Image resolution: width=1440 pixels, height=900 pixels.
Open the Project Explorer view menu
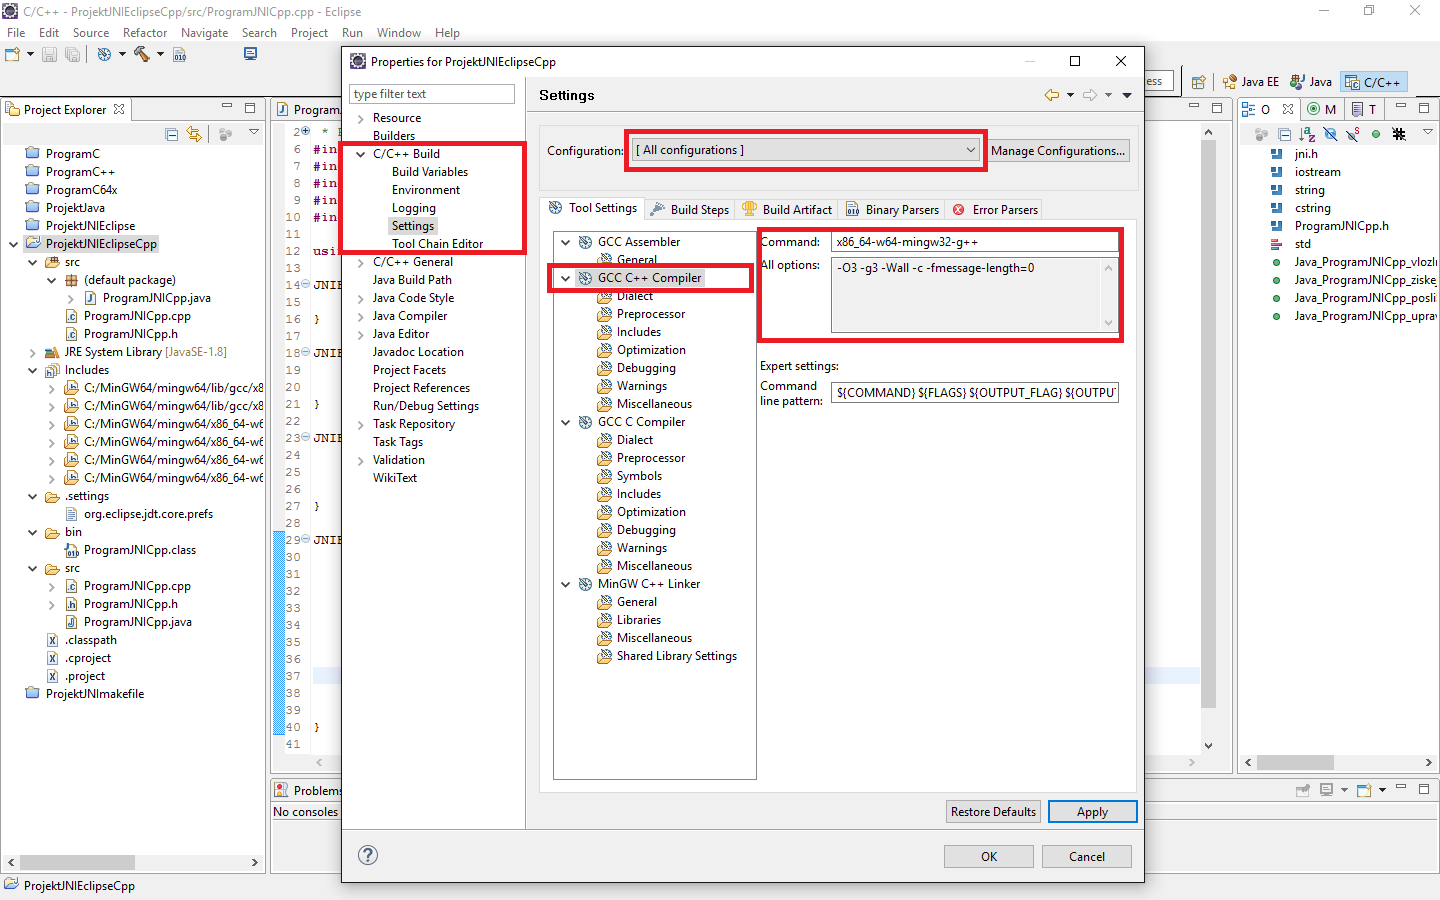[253, 132]
